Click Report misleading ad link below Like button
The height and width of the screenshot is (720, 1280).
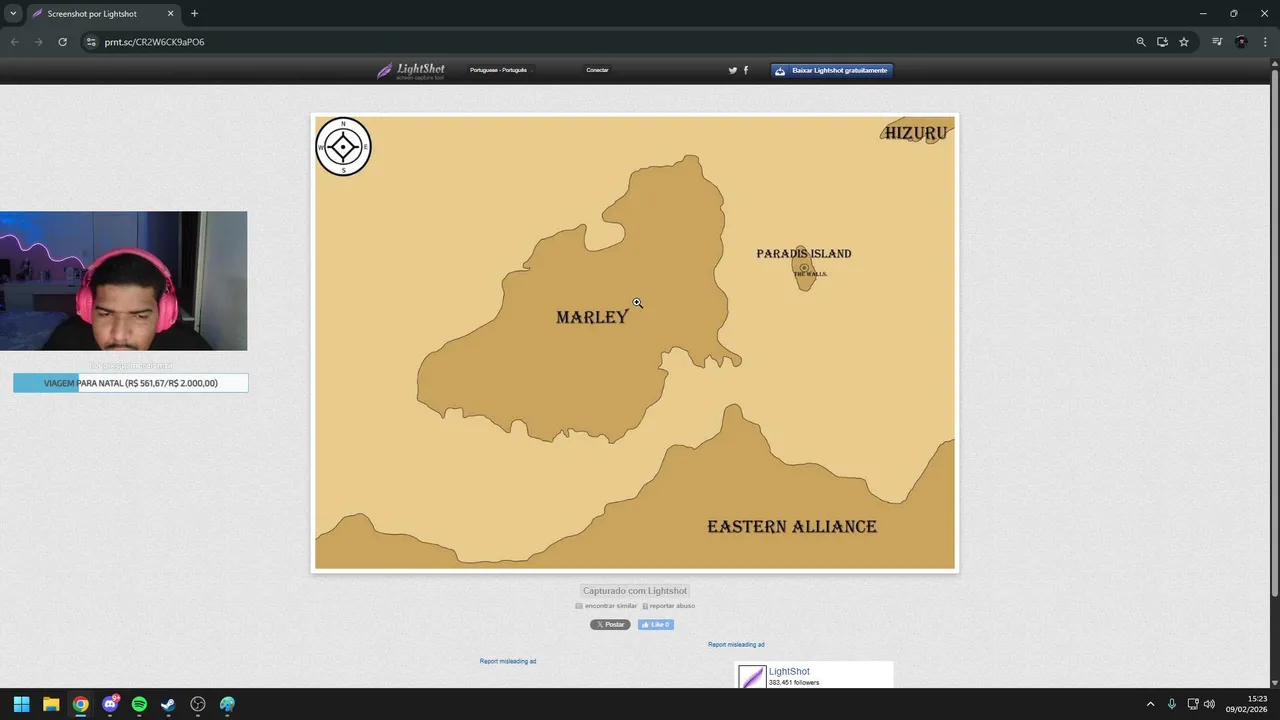736,645
